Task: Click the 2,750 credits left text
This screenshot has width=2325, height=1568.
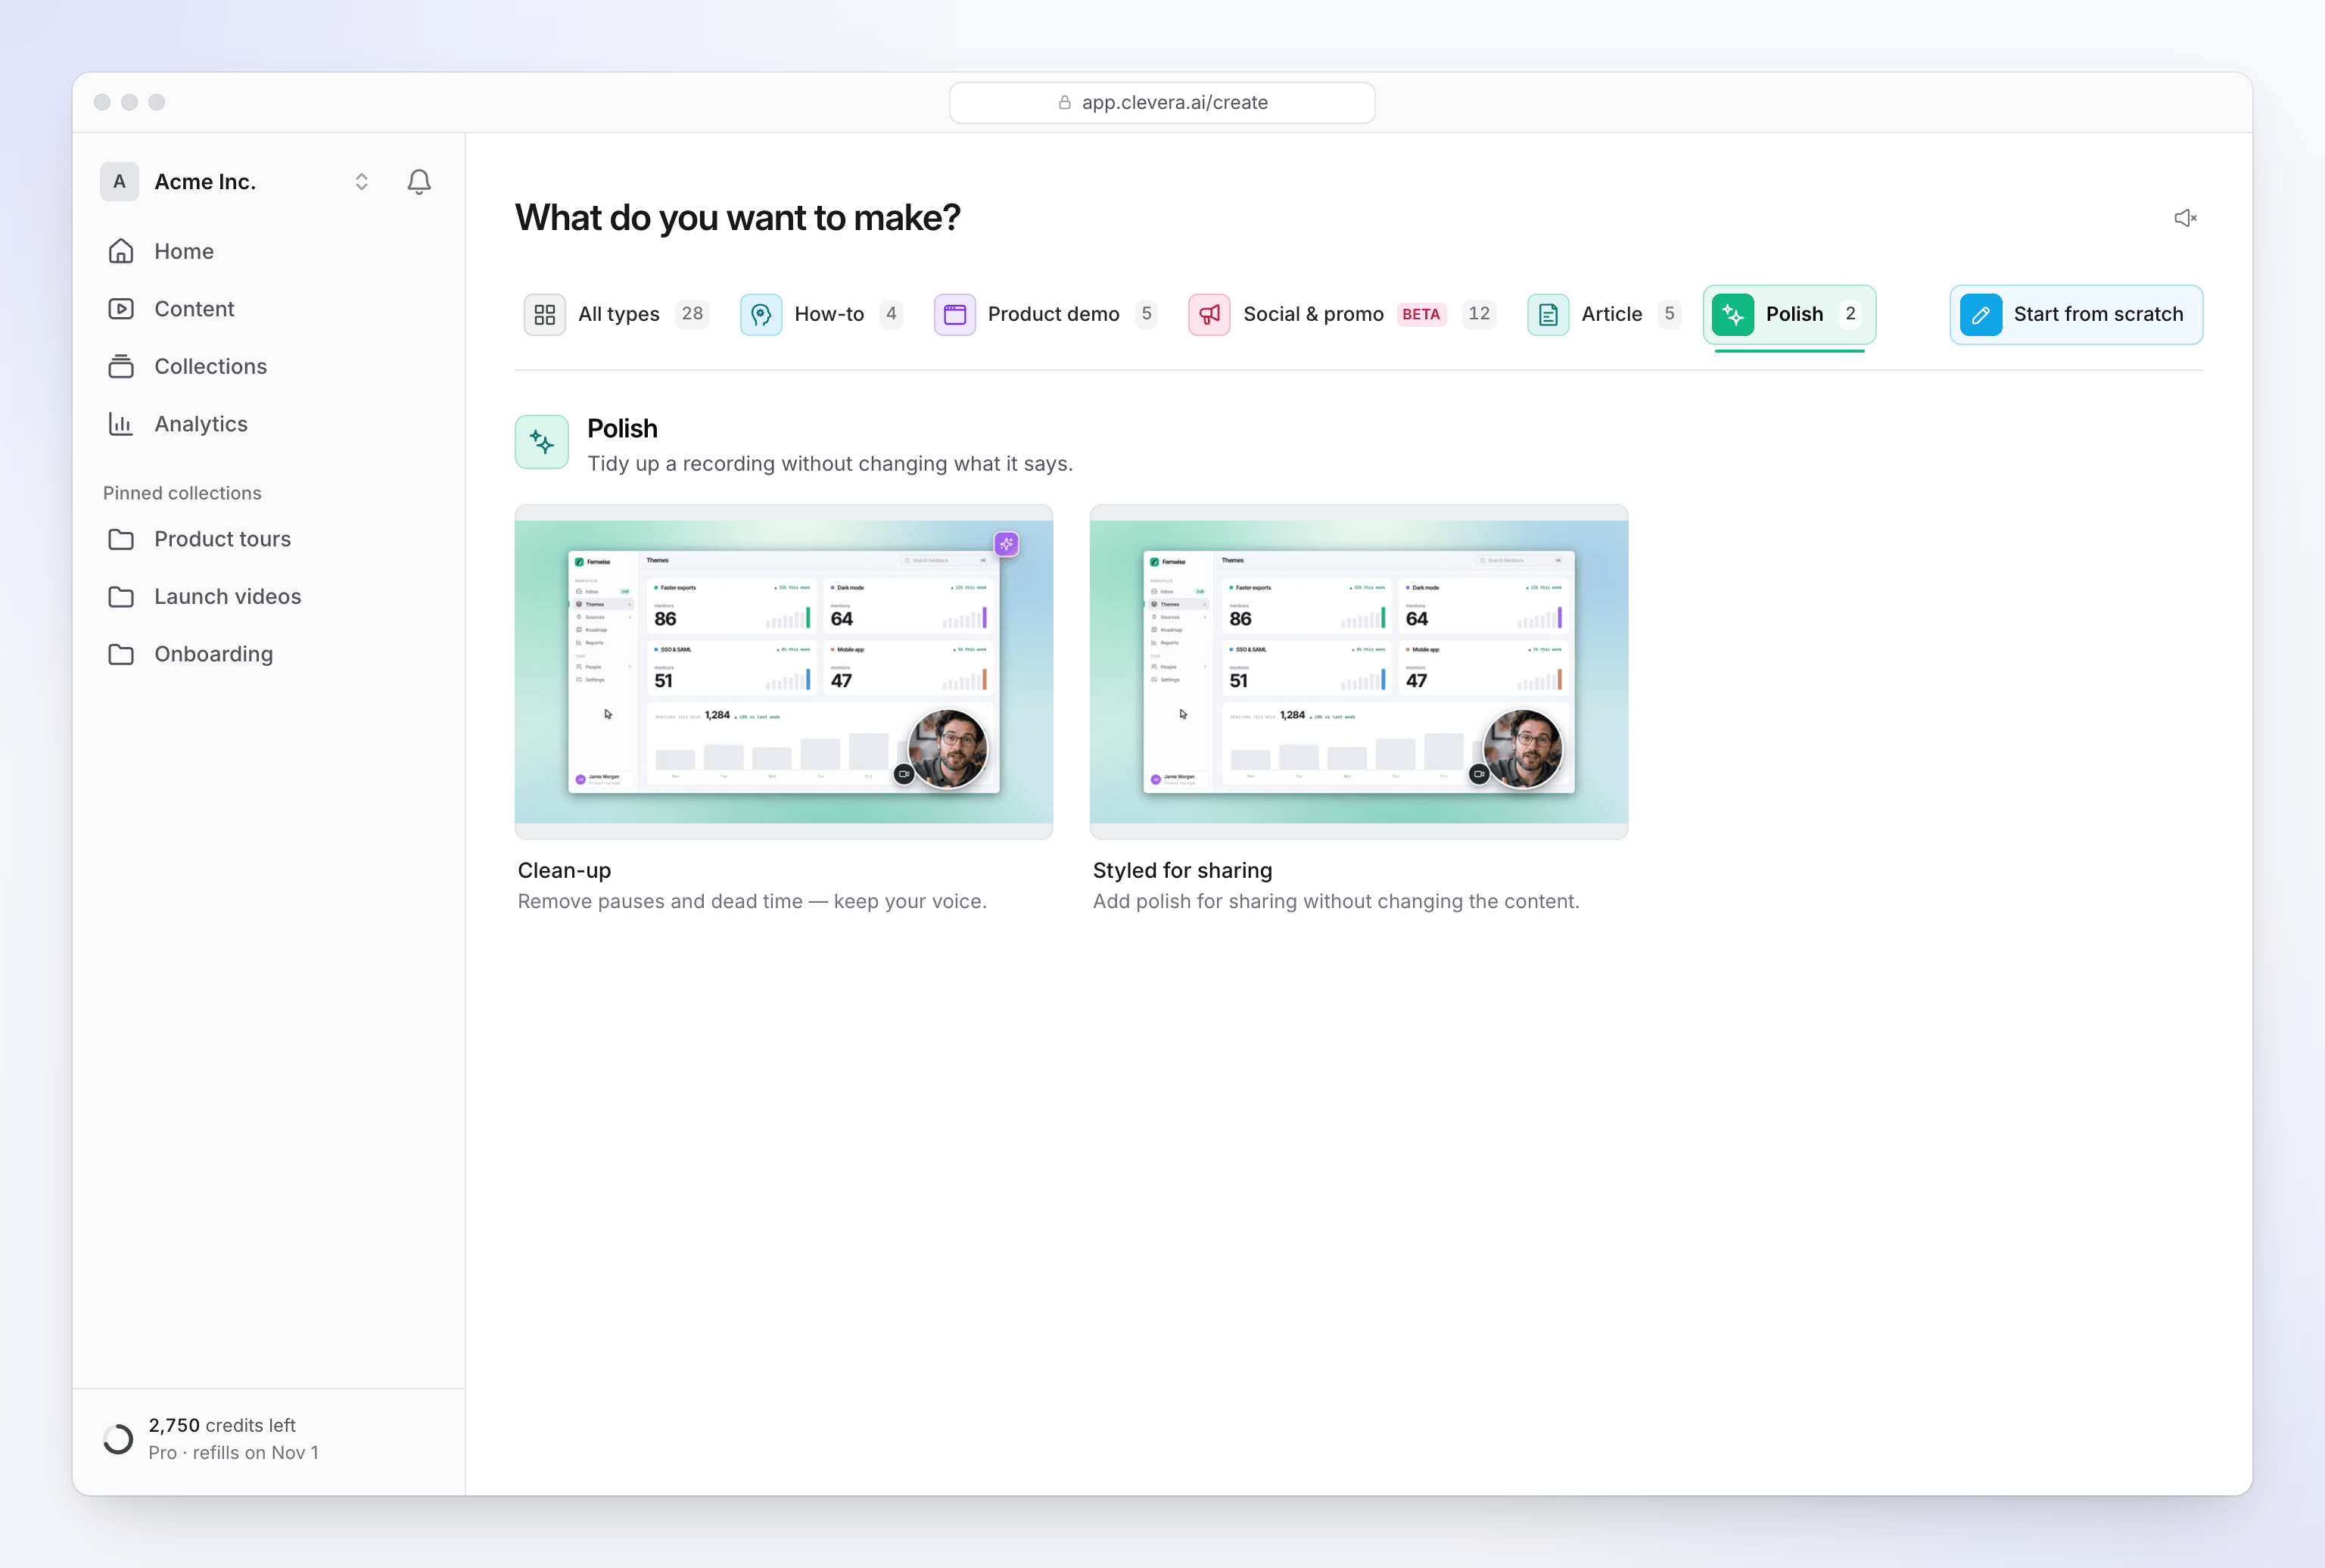Action: (x=222, y=1425)
